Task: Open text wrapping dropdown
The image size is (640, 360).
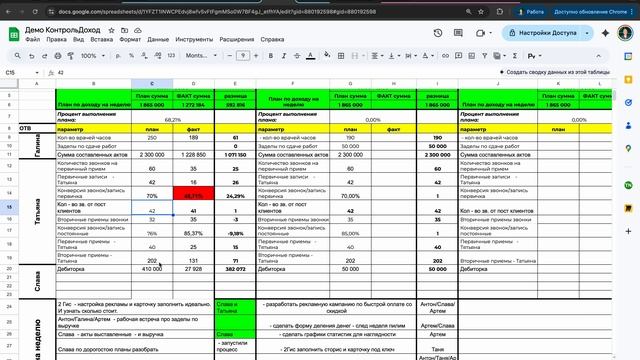Action: pos(410,56)
